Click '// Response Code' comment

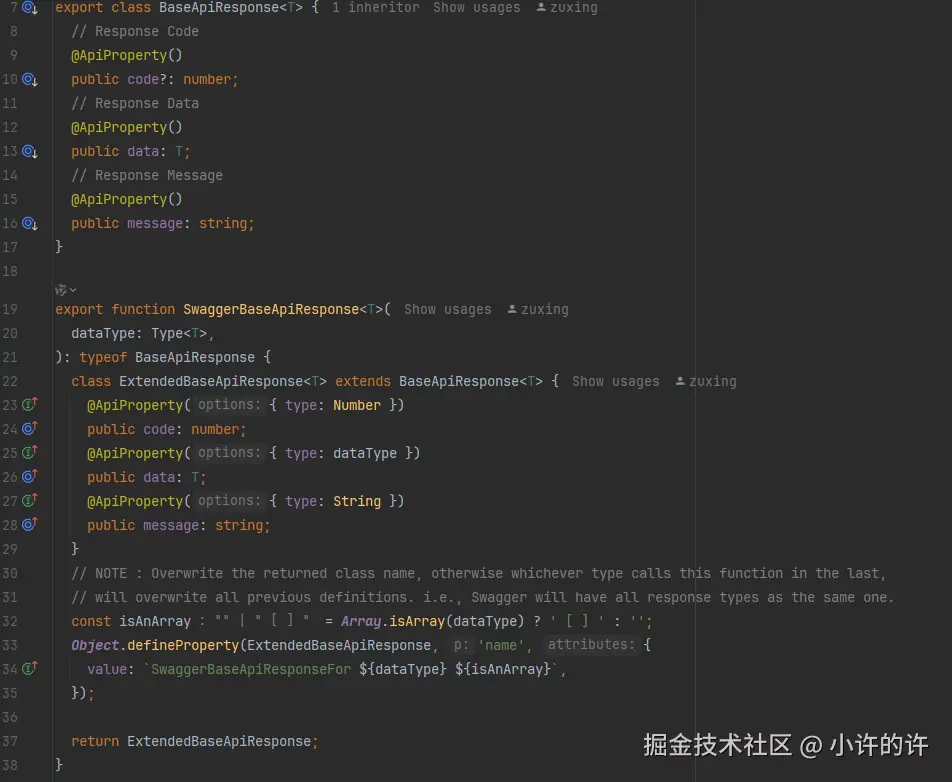click(x=135, y=32)
